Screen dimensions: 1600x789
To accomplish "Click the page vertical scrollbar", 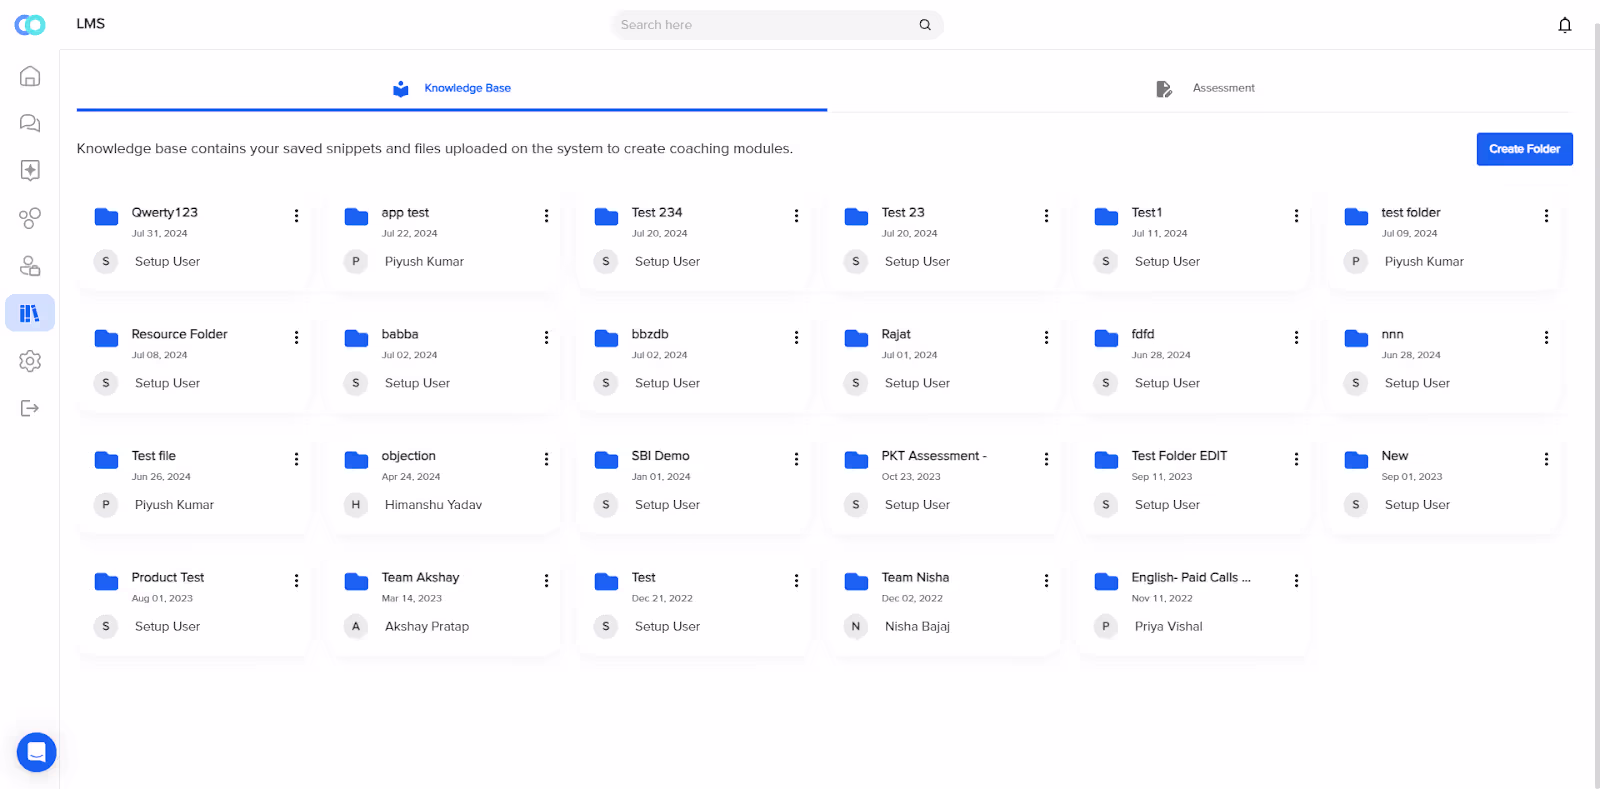I will (x=1597, y=405).
